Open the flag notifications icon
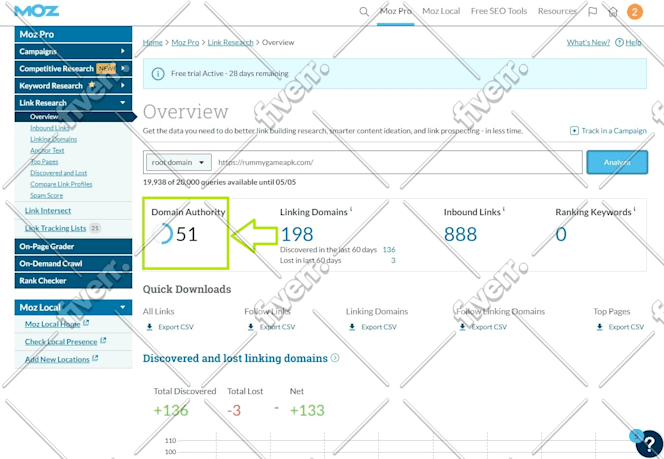This screenshot has height=459, width=664. tap(593, 11)
